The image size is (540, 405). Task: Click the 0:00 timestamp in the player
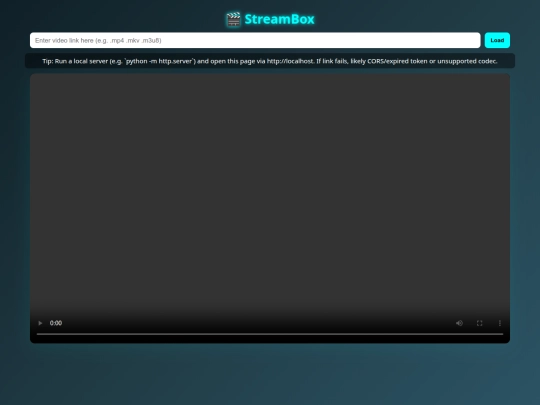point(56,323)
